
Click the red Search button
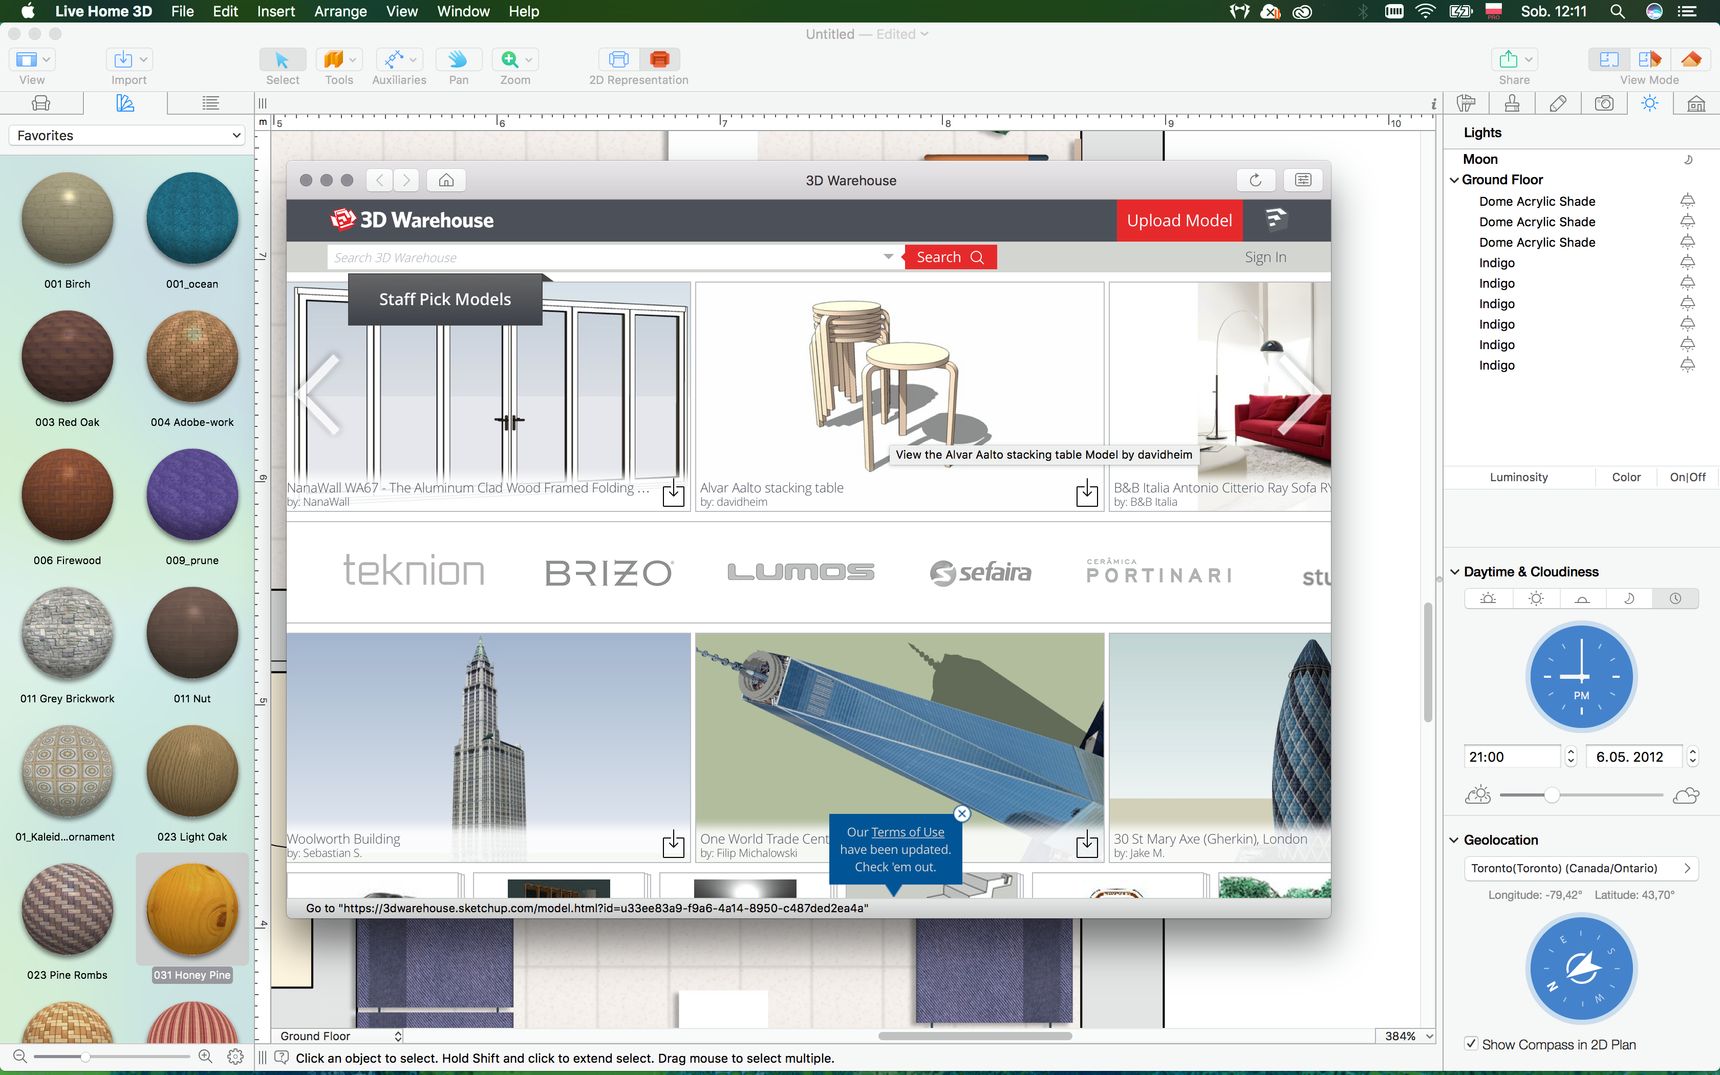click(x=950, y=257)
